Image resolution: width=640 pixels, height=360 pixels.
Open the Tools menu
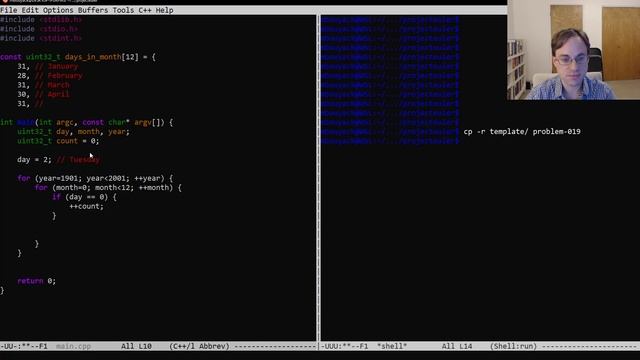(123, 10)
